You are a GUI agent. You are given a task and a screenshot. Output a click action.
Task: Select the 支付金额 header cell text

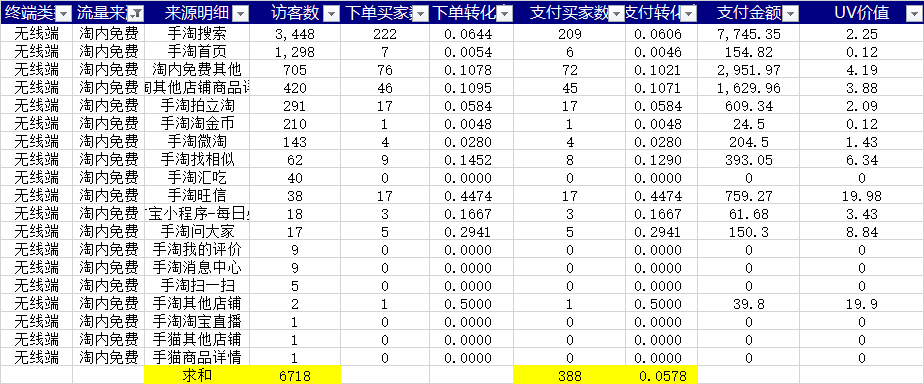tap(750, 13)
